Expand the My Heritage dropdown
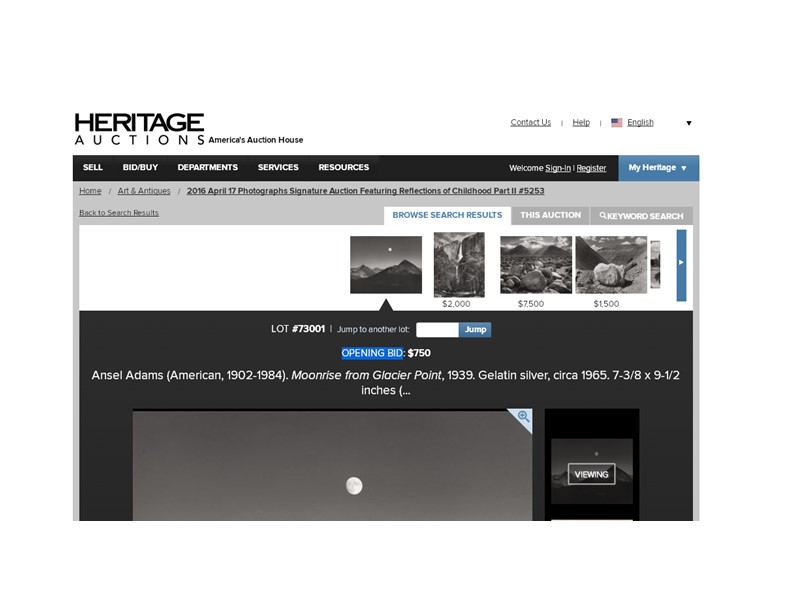This screenshot has width=800, height=600. (658, 168)
